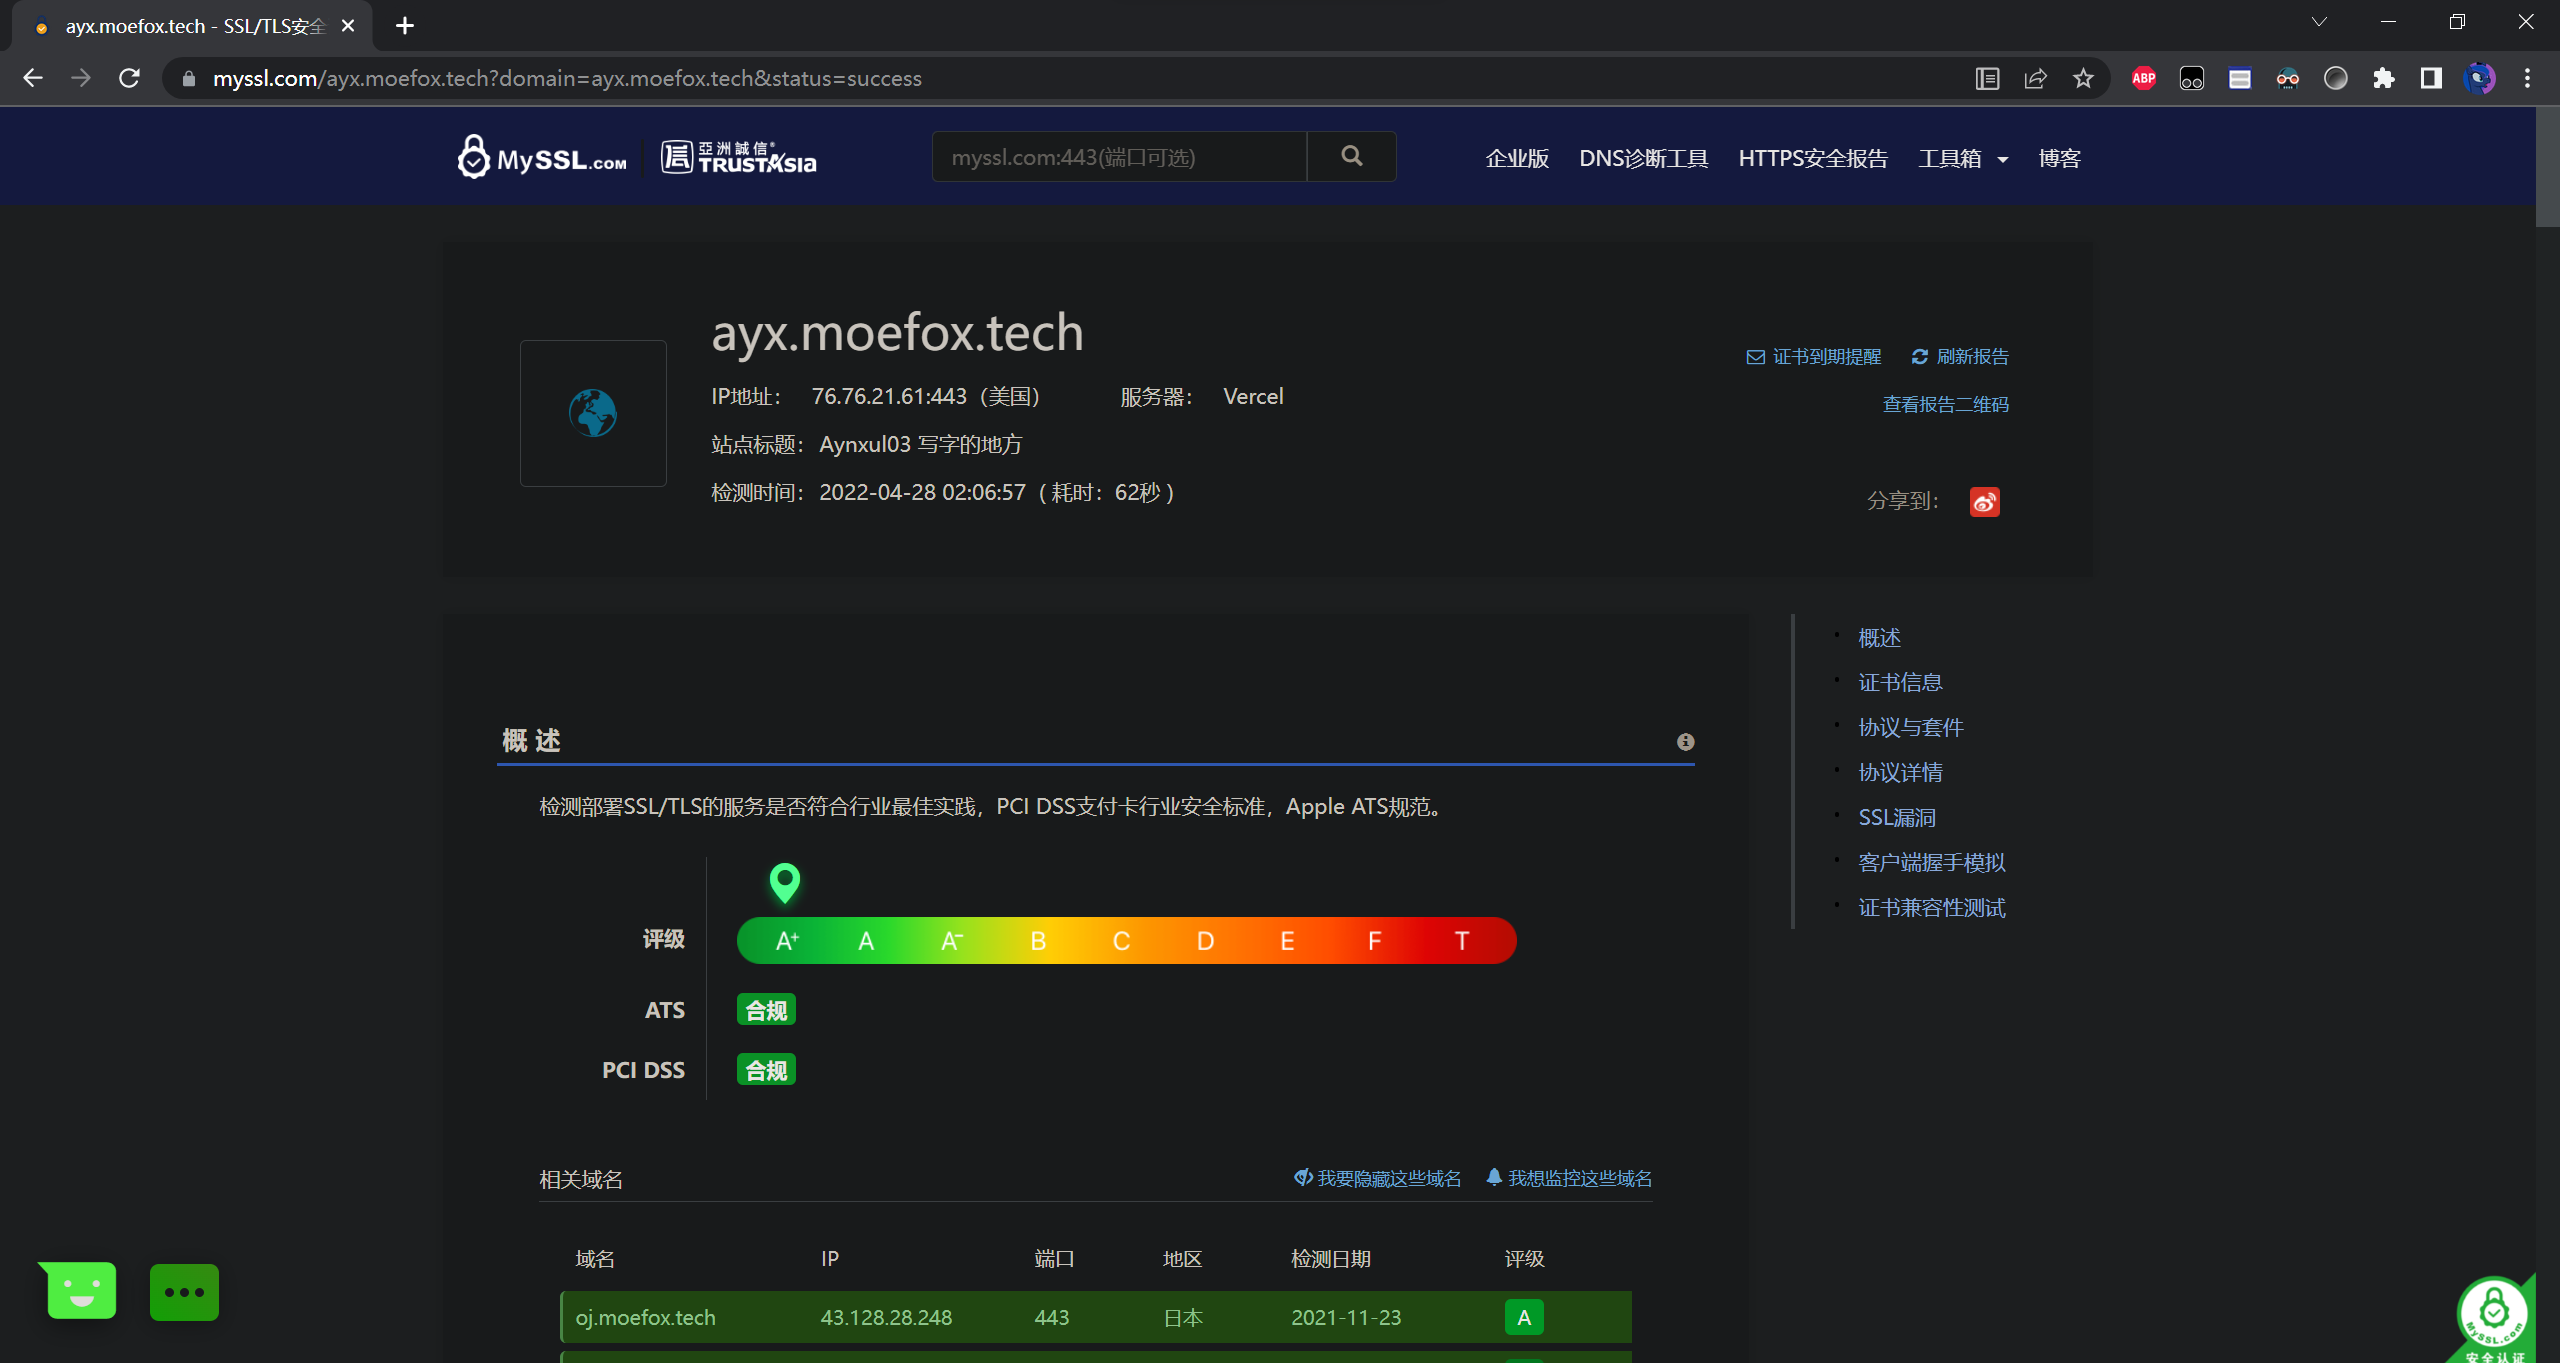The width and height of the screenshot is (2560, 1363).
Task: Click the overview section info icon
Action: 1685,741
